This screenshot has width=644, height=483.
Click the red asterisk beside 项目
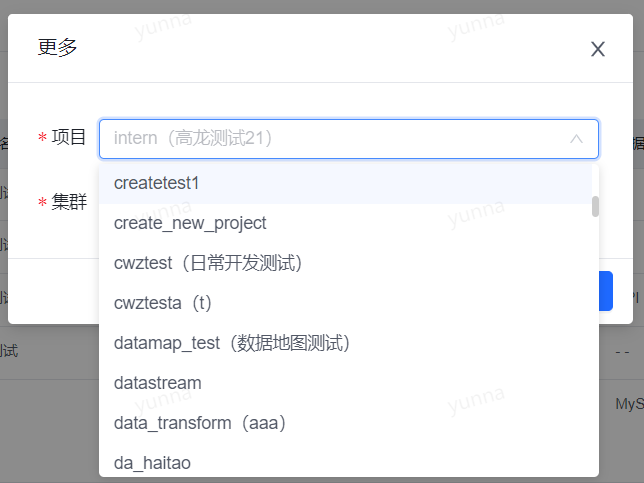(42, 137)
